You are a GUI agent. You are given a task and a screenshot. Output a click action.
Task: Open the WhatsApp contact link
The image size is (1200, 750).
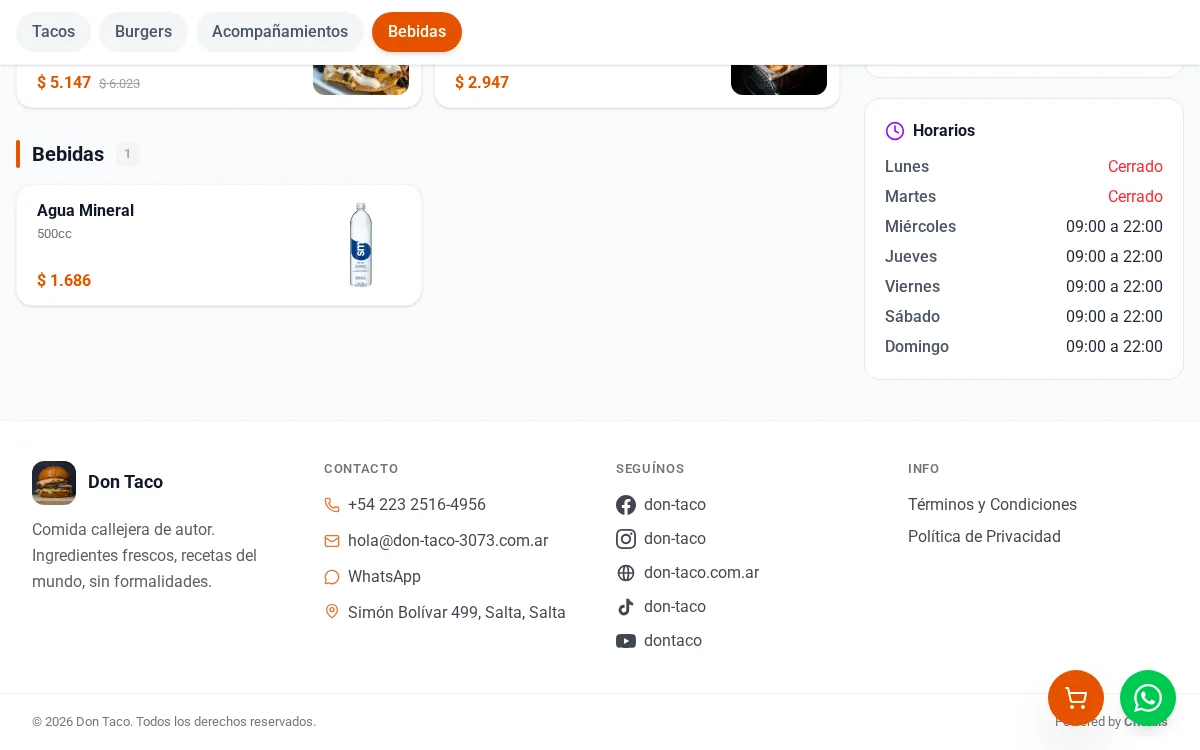tap(384, 577)
